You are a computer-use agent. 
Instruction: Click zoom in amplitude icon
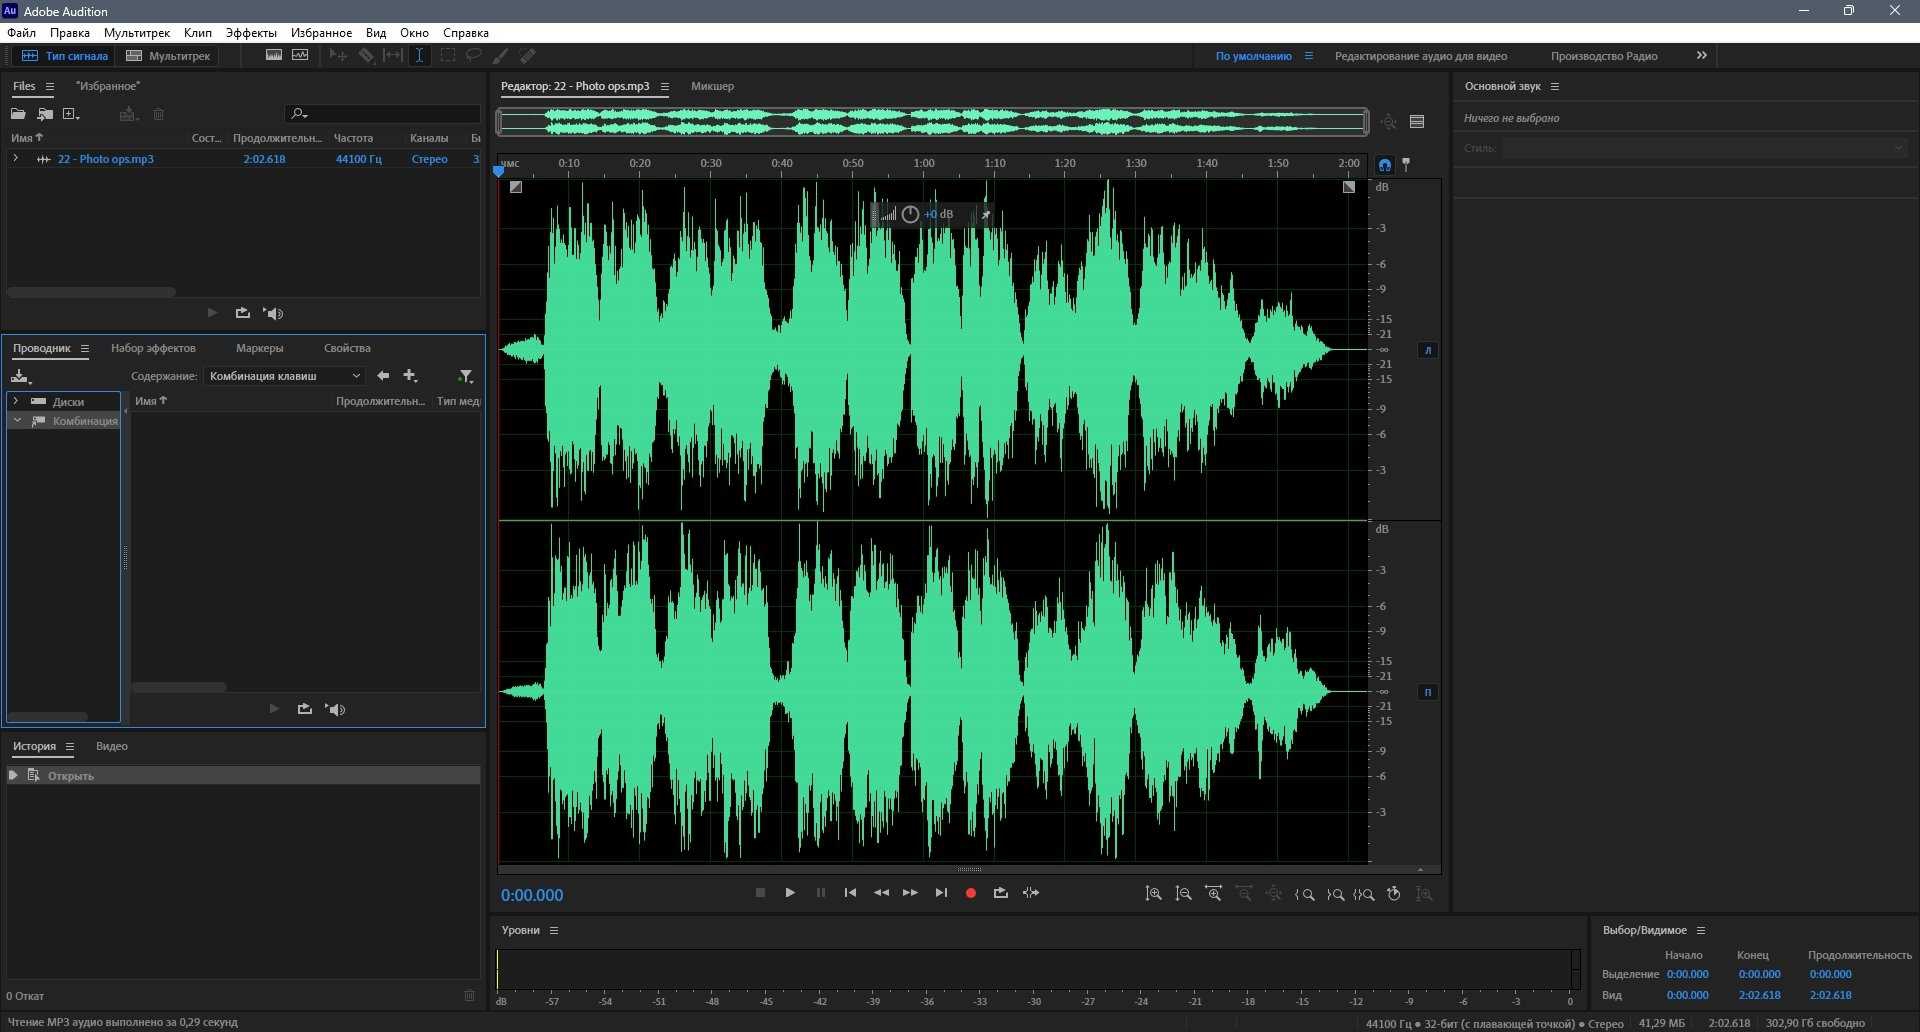coord(1153,894)
